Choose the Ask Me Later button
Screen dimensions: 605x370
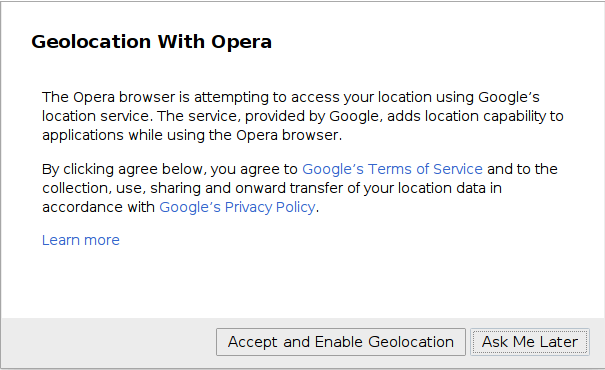click(x=529, y=342)
